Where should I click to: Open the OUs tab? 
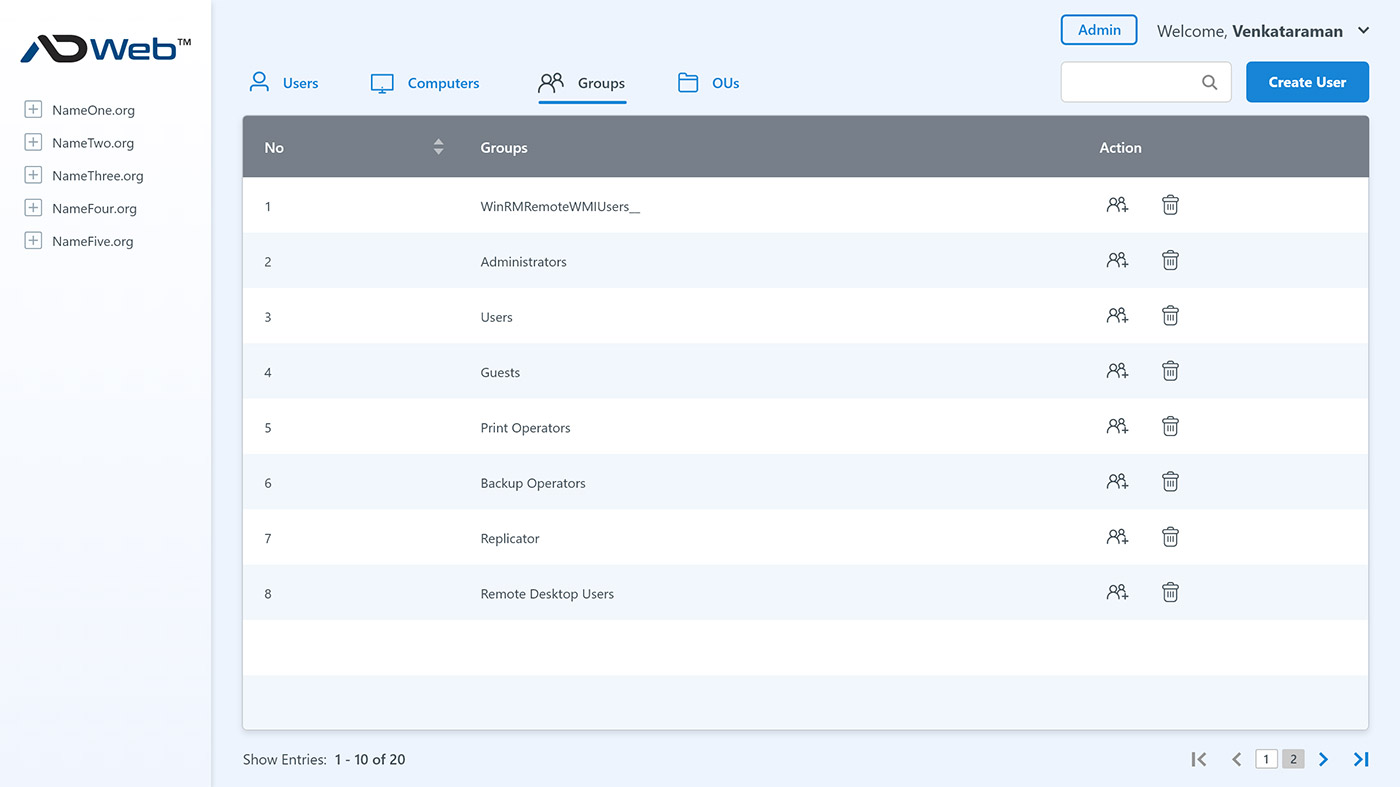tap(708, 83)
